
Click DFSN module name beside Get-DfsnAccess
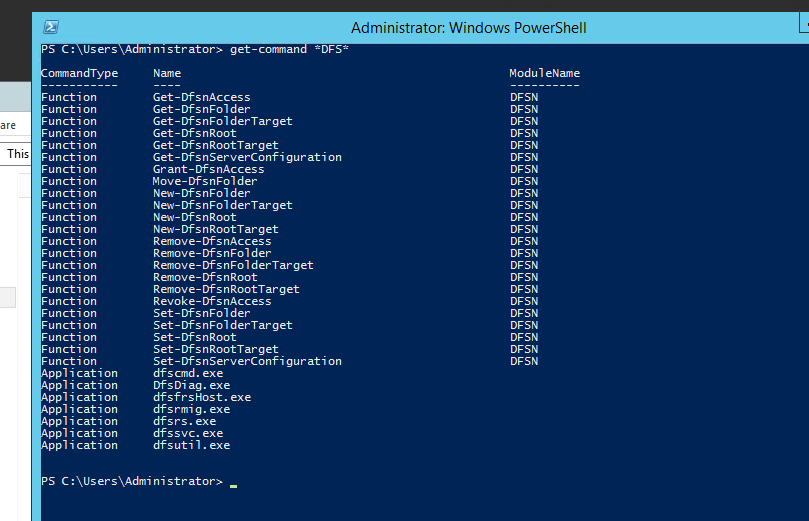coord(524,97)
